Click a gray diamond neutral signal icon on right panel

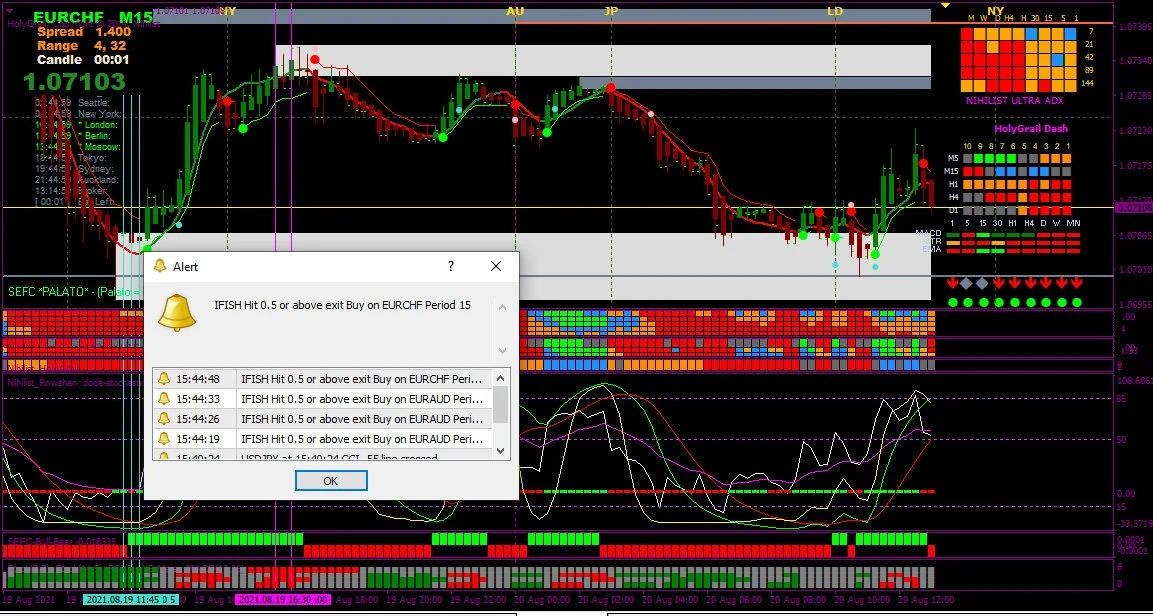(x=966, y=283)
